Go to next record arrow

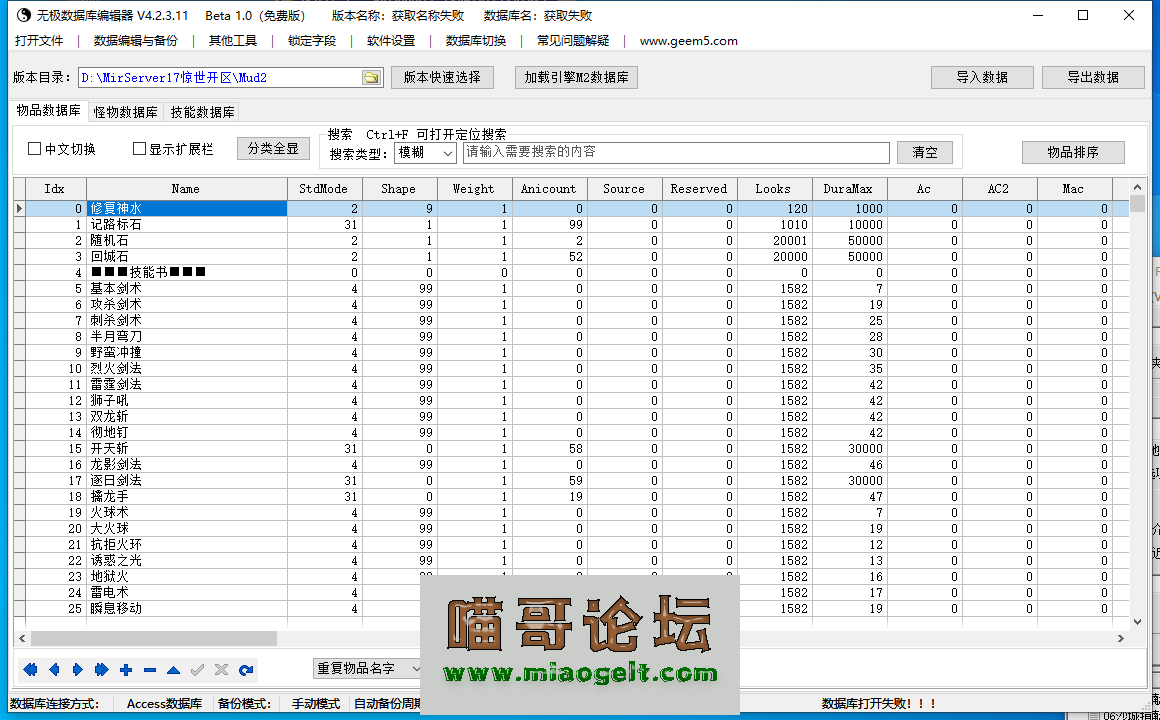78,670
